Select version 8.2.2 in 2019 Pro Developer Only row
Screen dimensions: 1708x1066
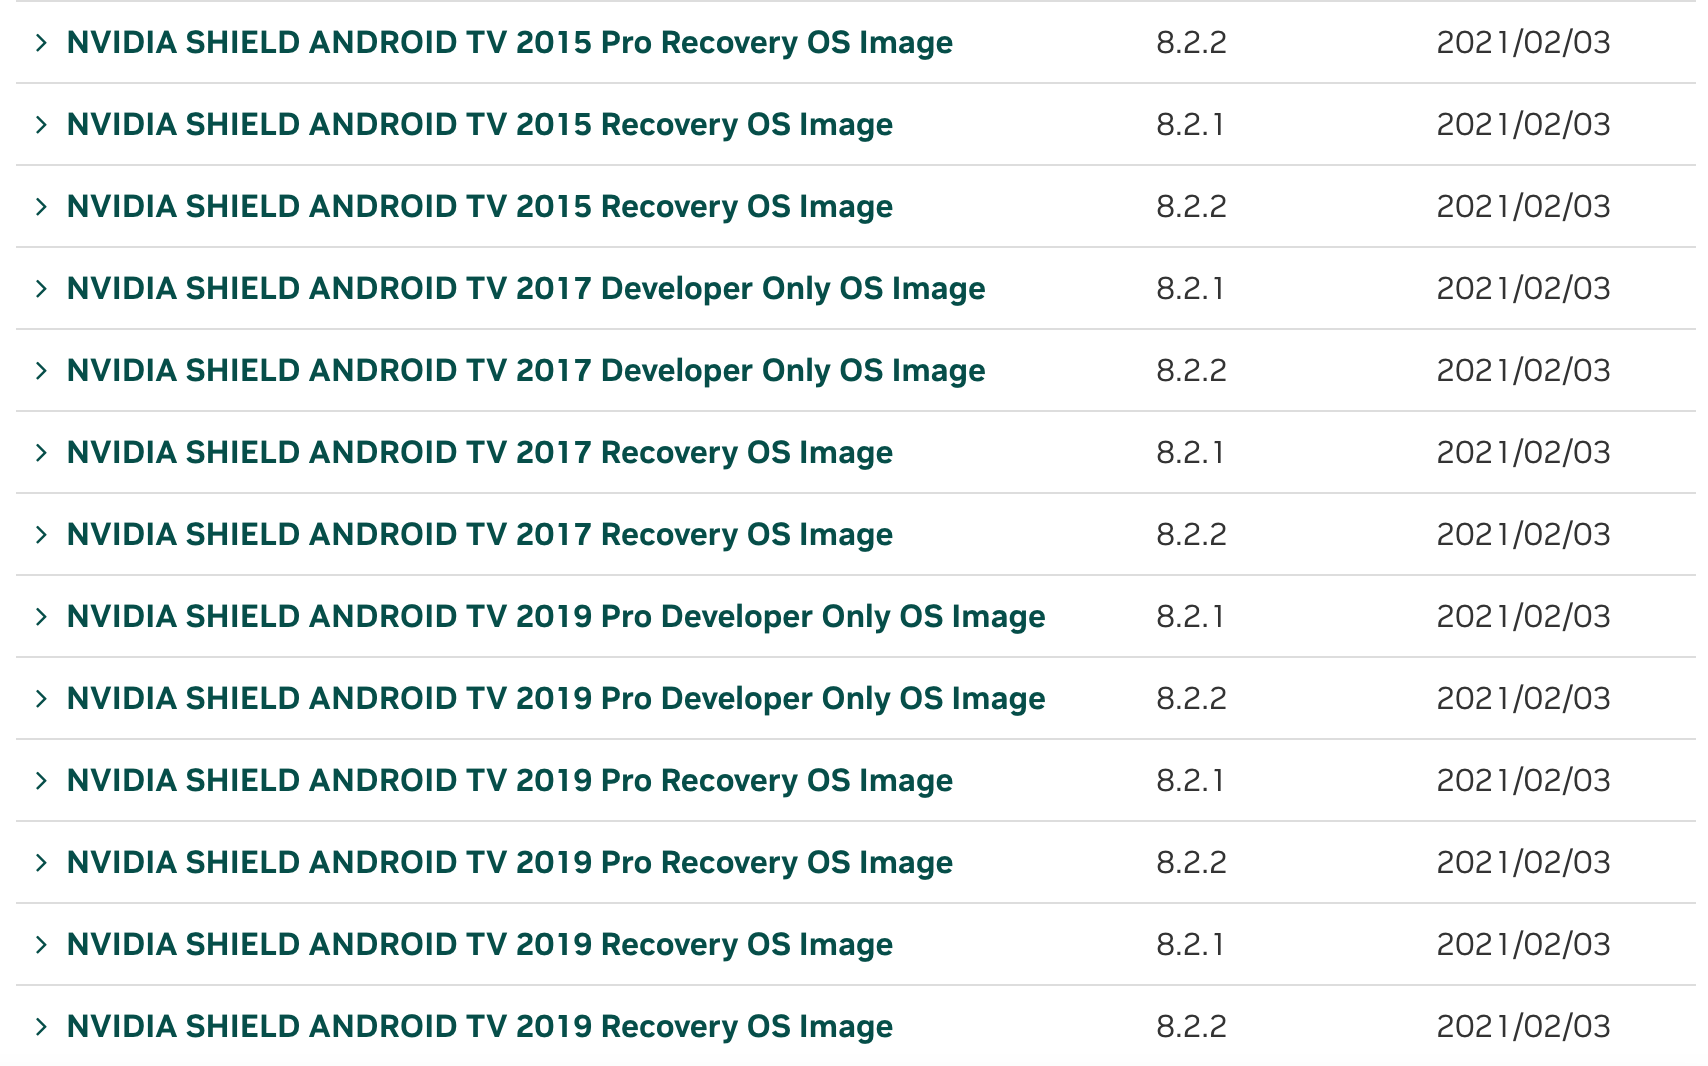point(1191,698)
